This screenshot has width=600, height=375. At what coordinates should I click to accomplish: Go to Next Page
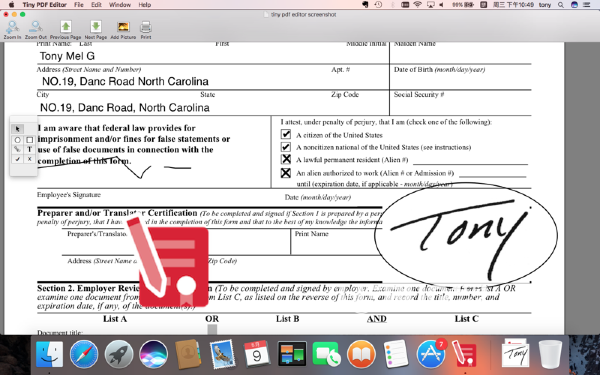point(96,30)
